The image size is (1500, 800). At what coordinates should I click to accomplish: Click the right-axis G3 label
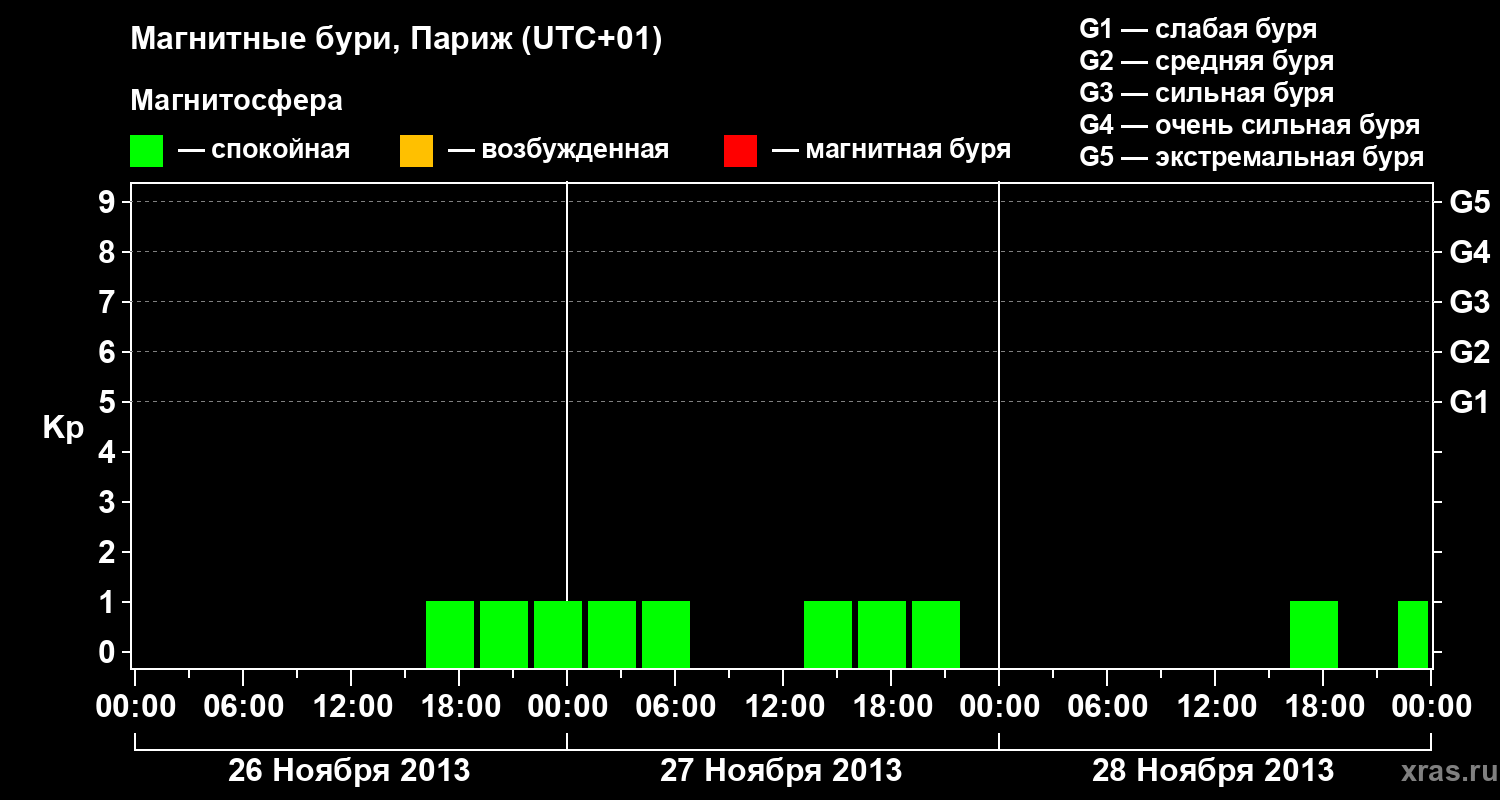point(1469,302)
